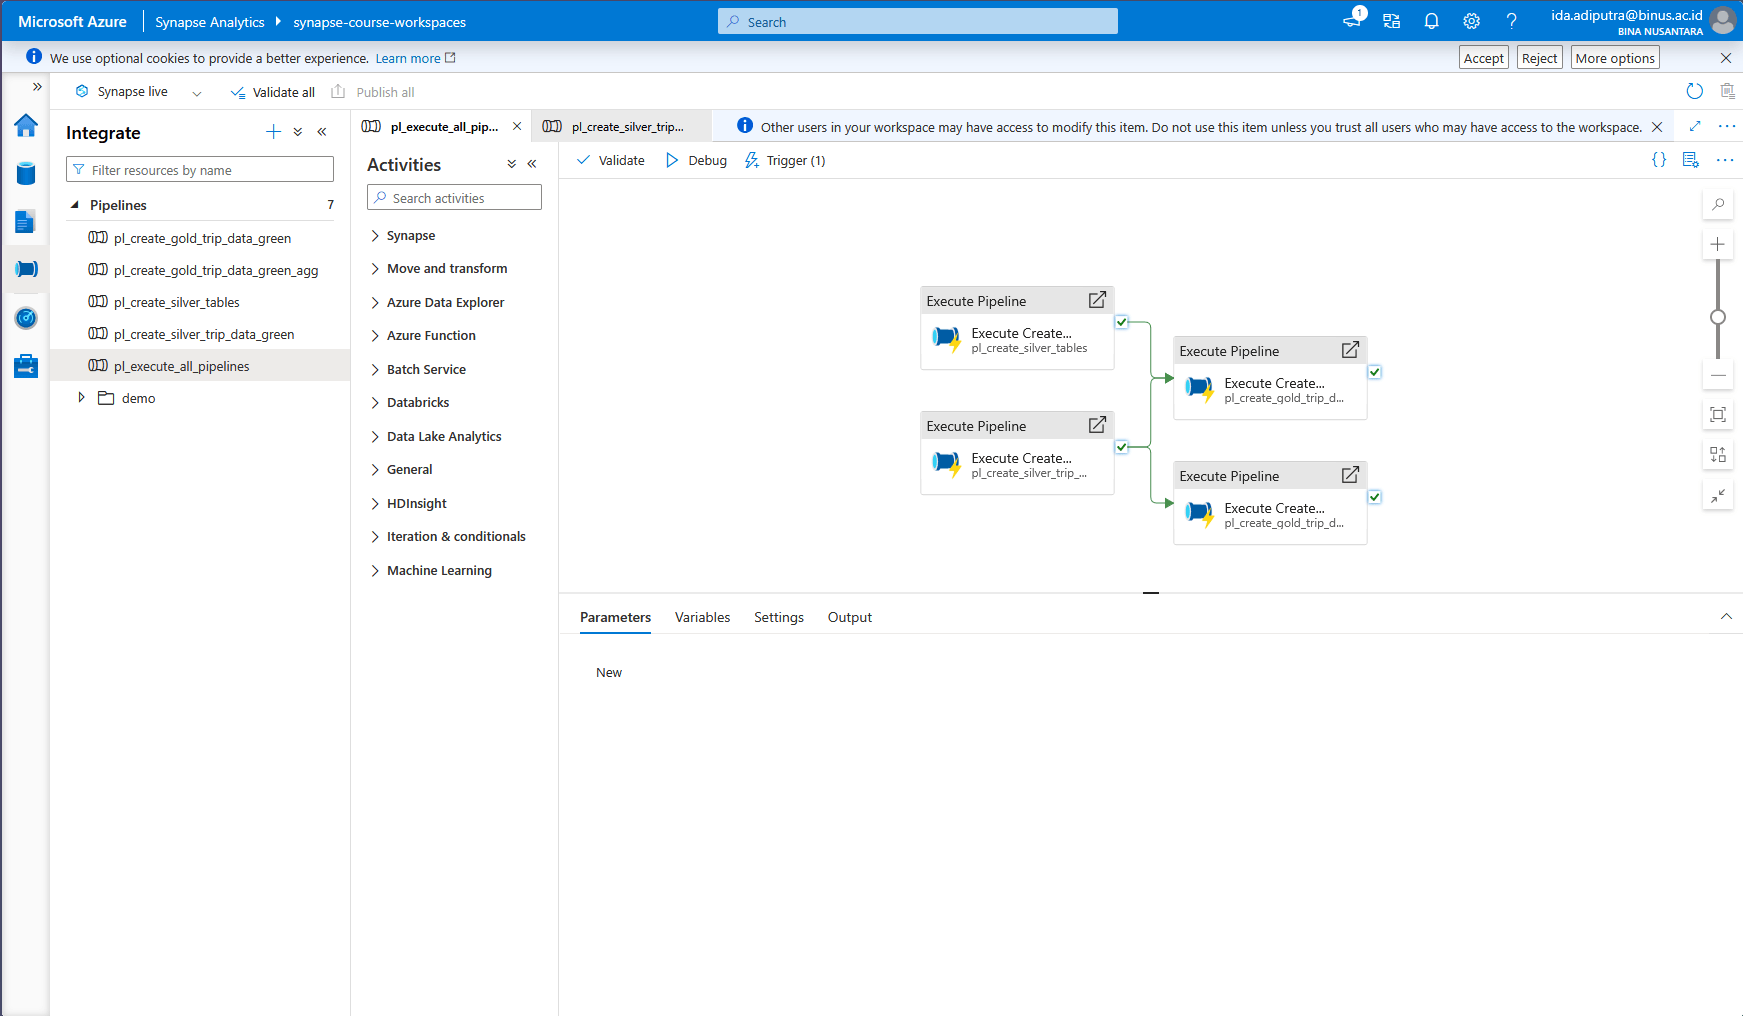
Task: Start a Debug run
Action: point(696,160)
